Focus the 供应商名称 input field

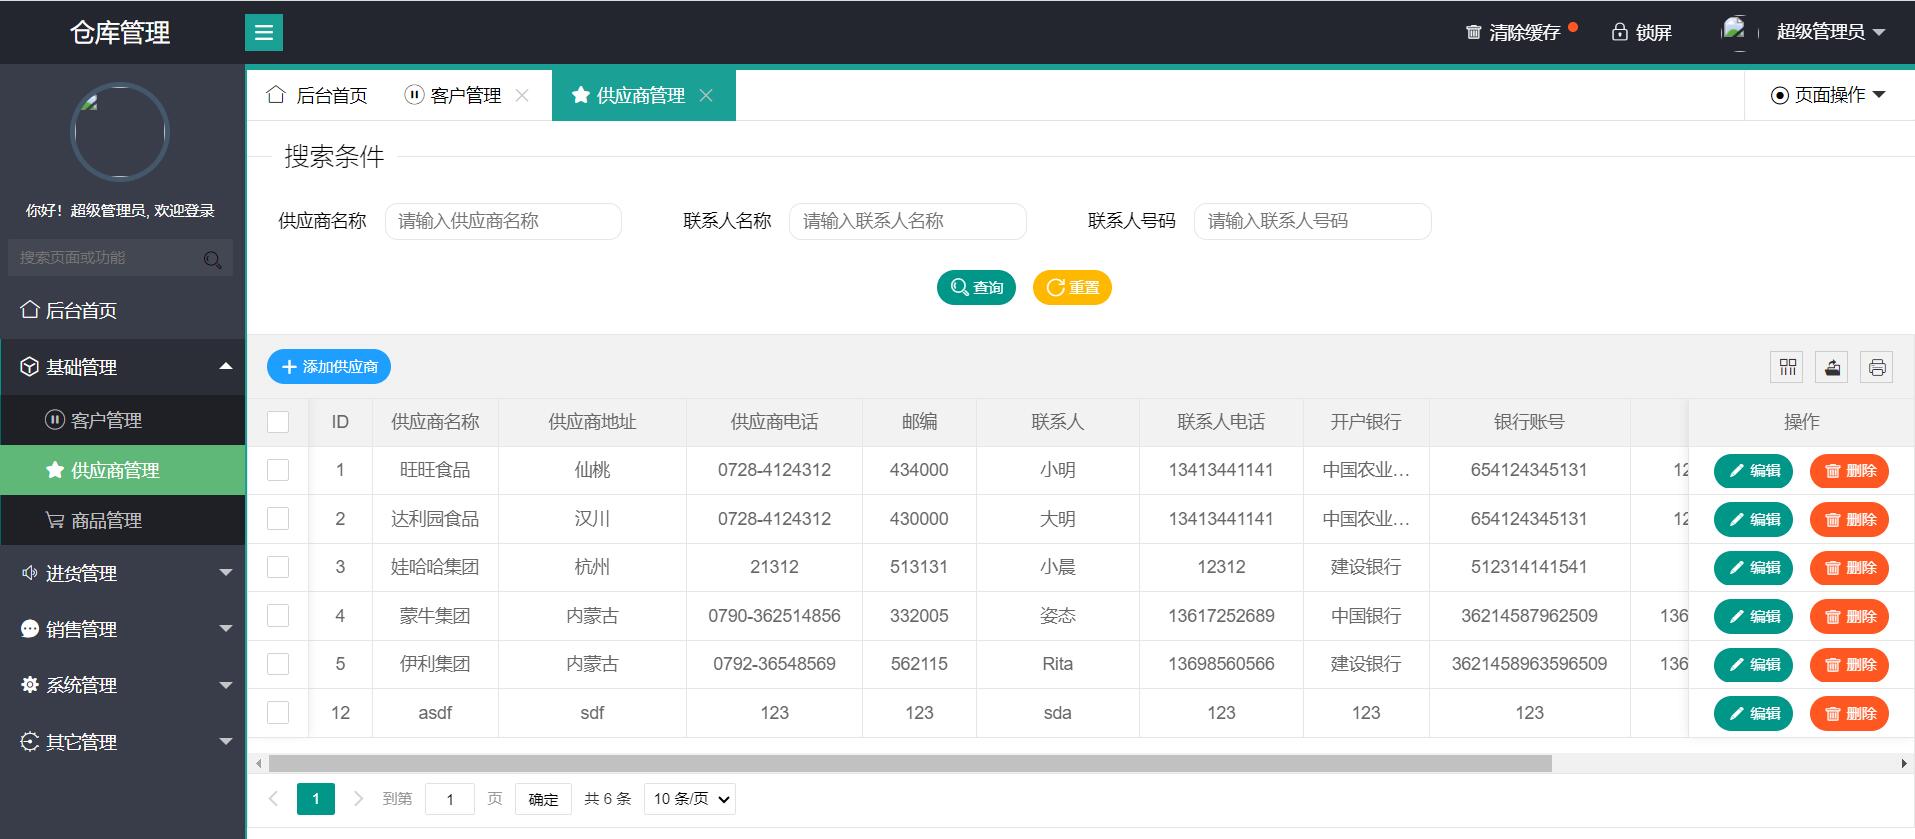[503, 221]
